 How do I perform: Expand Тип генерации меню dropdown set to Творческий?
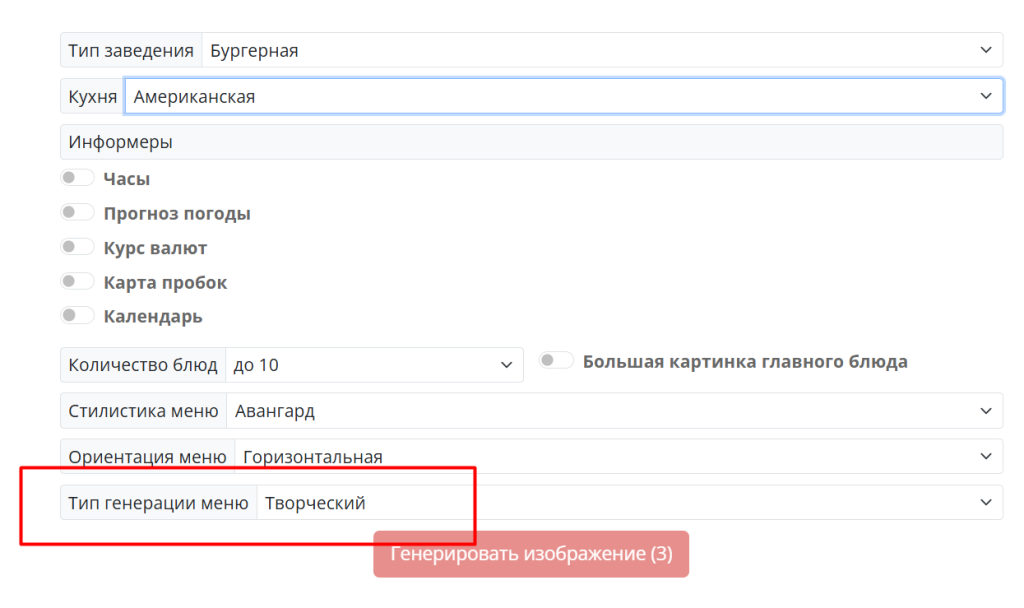pyautogui.click(x=629, y=503)
